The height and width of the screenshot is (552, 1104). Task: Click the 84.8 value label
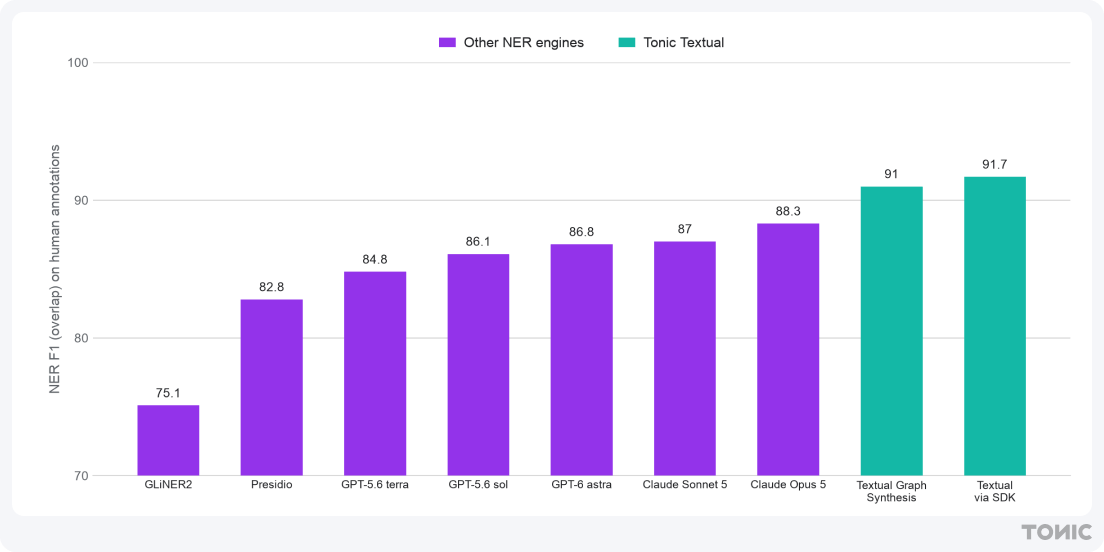[375, 259]
